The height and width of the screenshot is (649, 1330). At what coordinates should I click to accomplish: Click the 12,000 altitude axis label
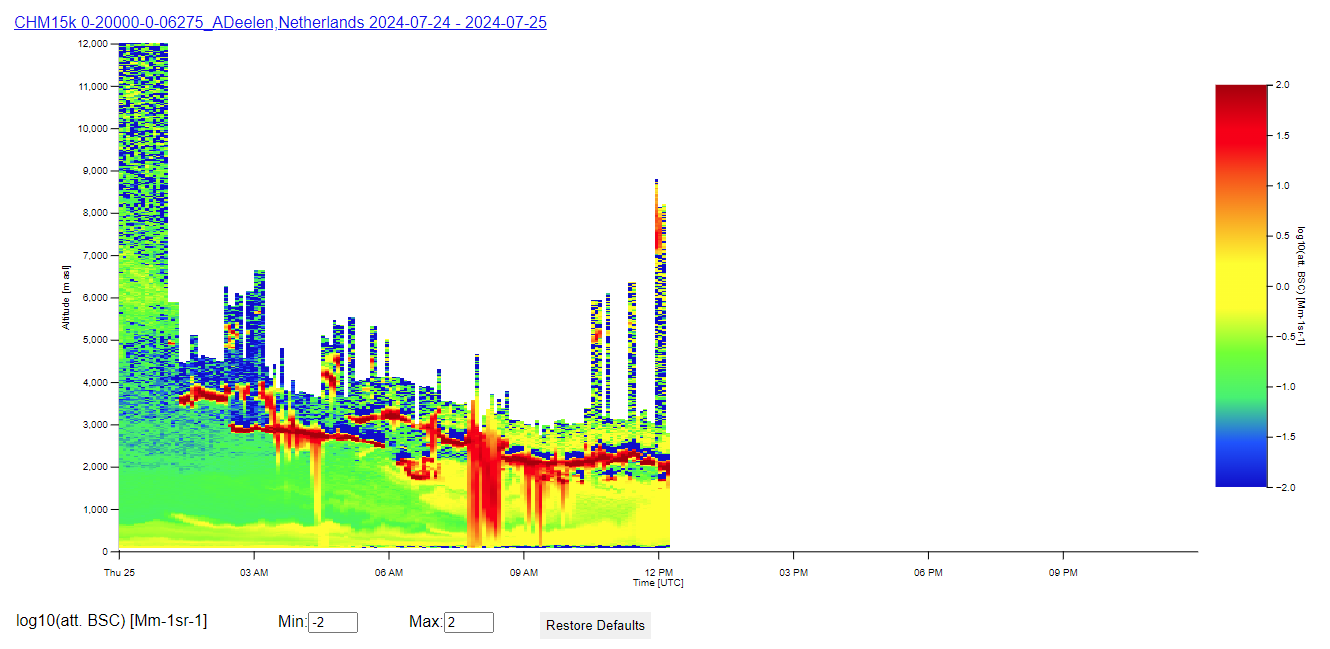coord(92,44)
